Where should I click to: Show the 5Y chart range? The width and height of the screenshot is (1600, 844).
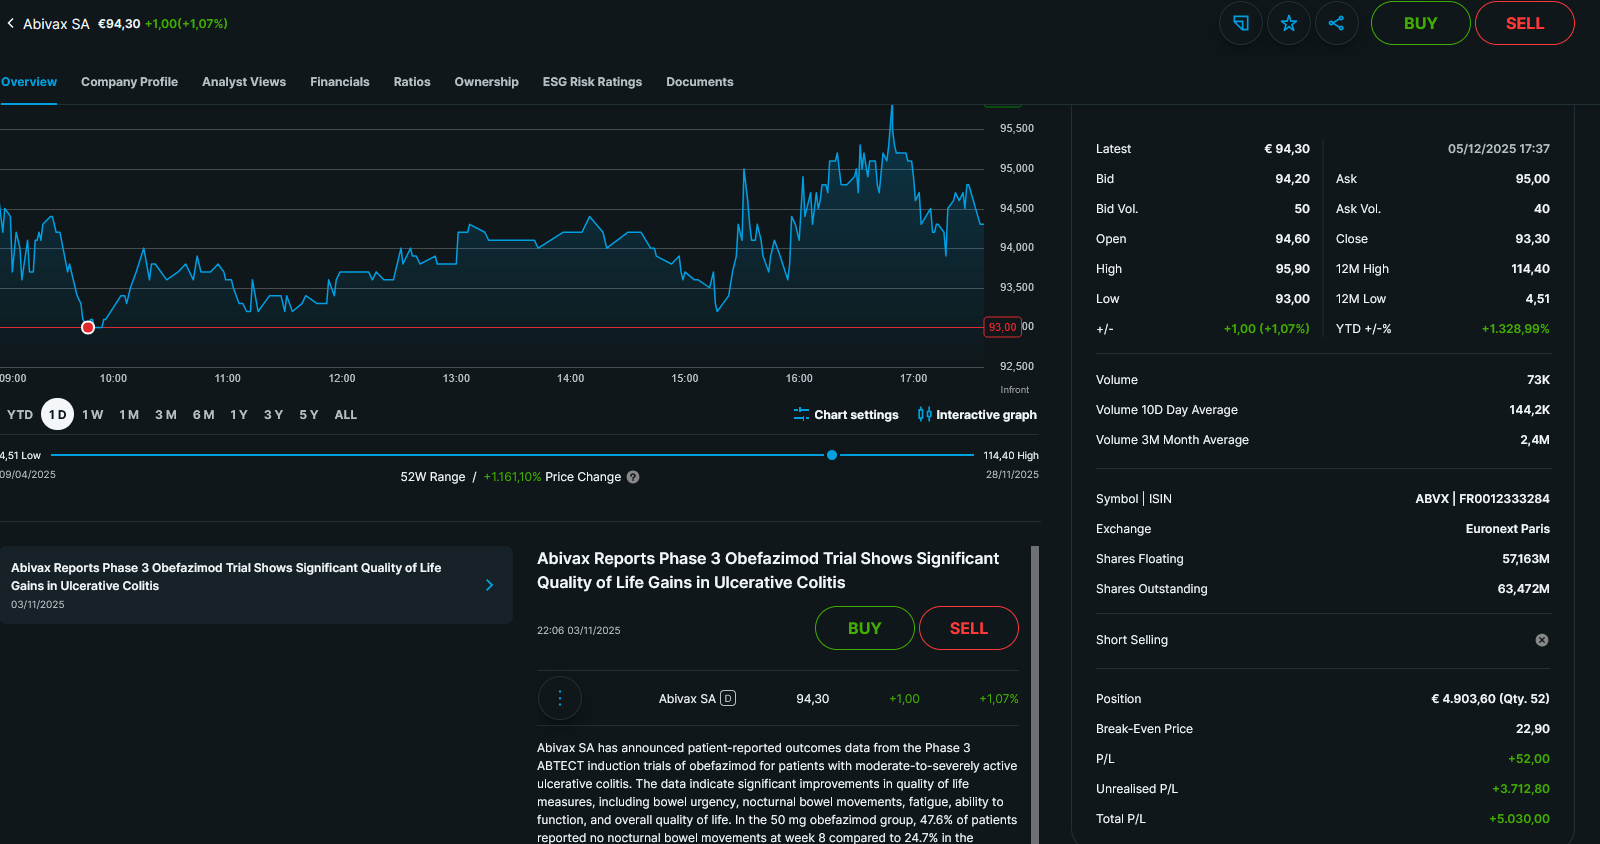click(309, 414)
